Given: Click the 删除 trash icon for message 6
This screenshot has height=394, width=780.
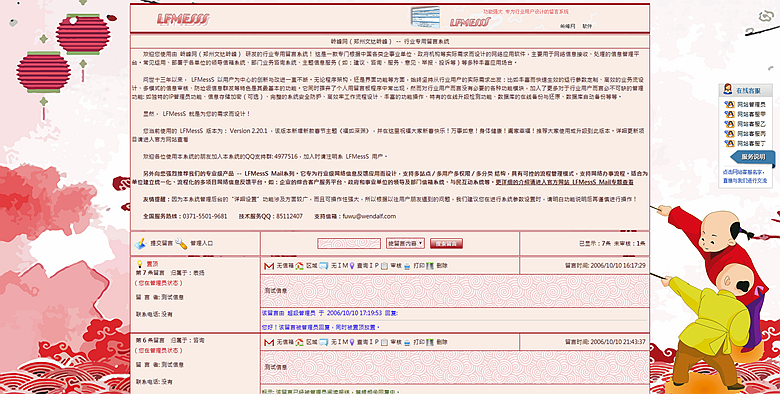Looking at the screenshot, I should [430, 343].
